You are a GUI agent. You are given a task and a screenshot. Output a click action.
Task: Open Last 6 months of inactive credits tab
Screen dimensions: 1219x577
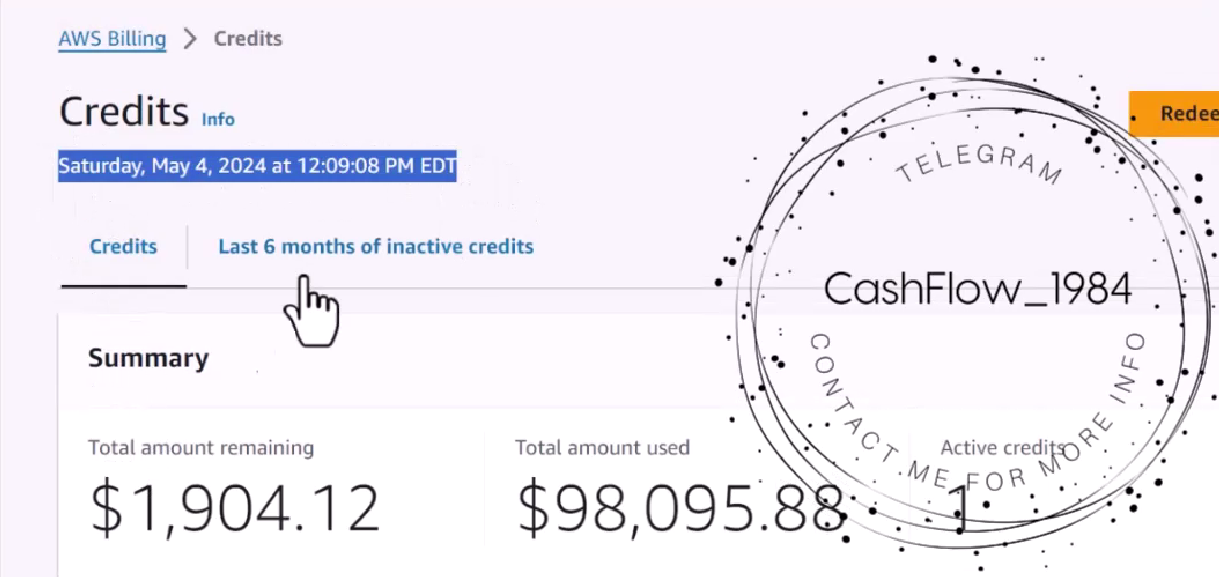[376, 246]
